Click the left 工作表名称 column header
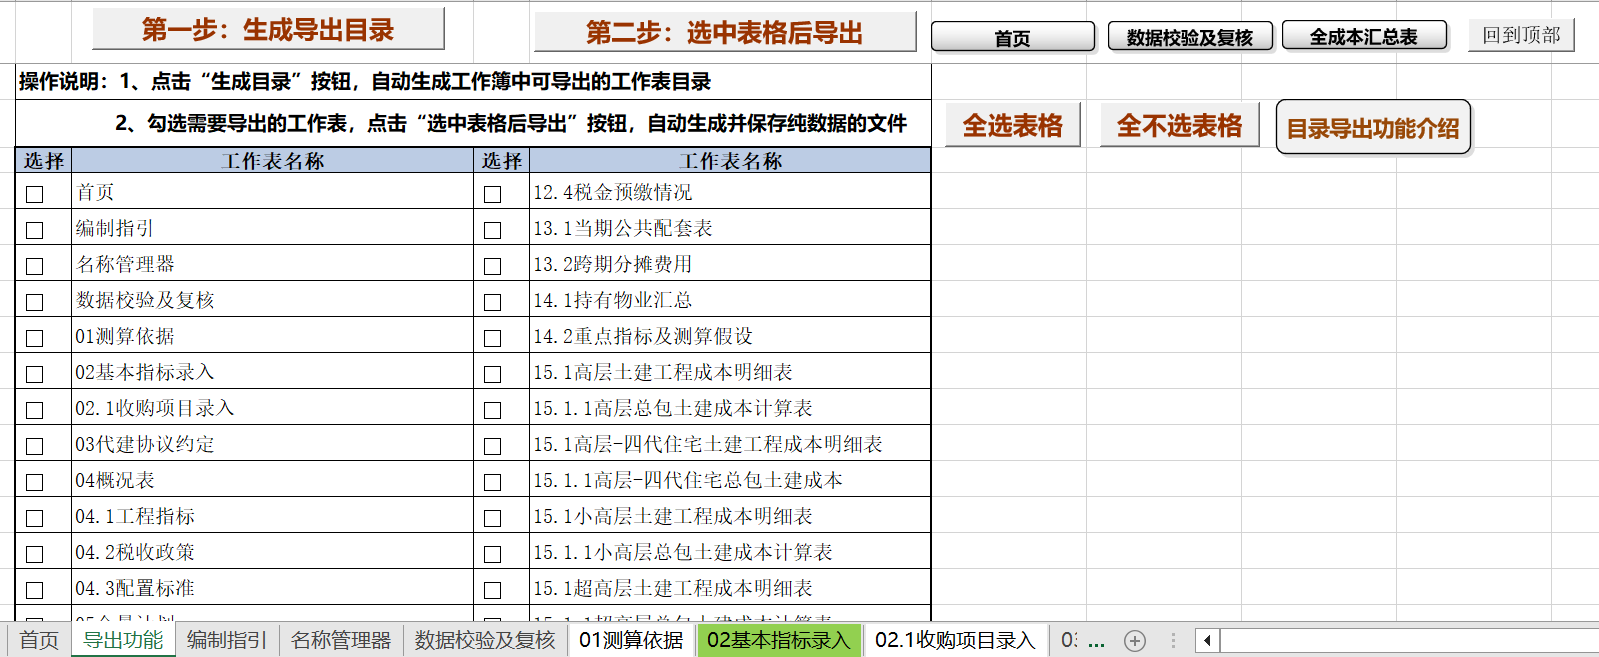Viewport: 1599px width, 657px height. tap(272, 161)
